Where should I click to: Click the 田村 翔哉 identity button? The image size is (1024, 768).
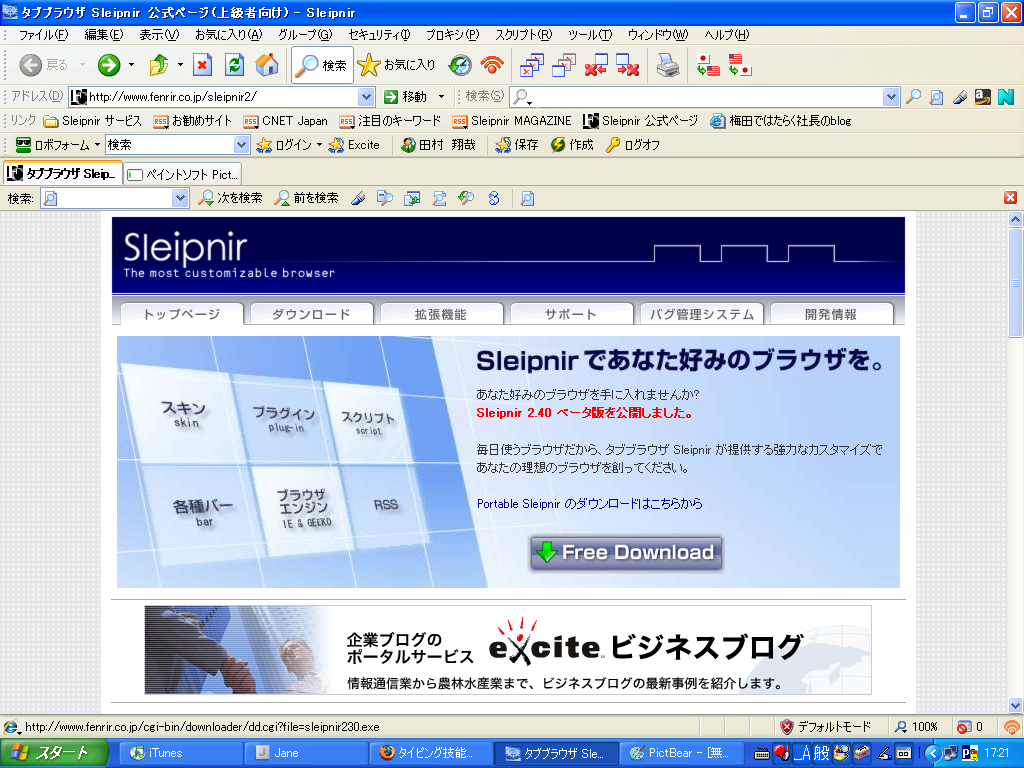click(x=439, y=145)
